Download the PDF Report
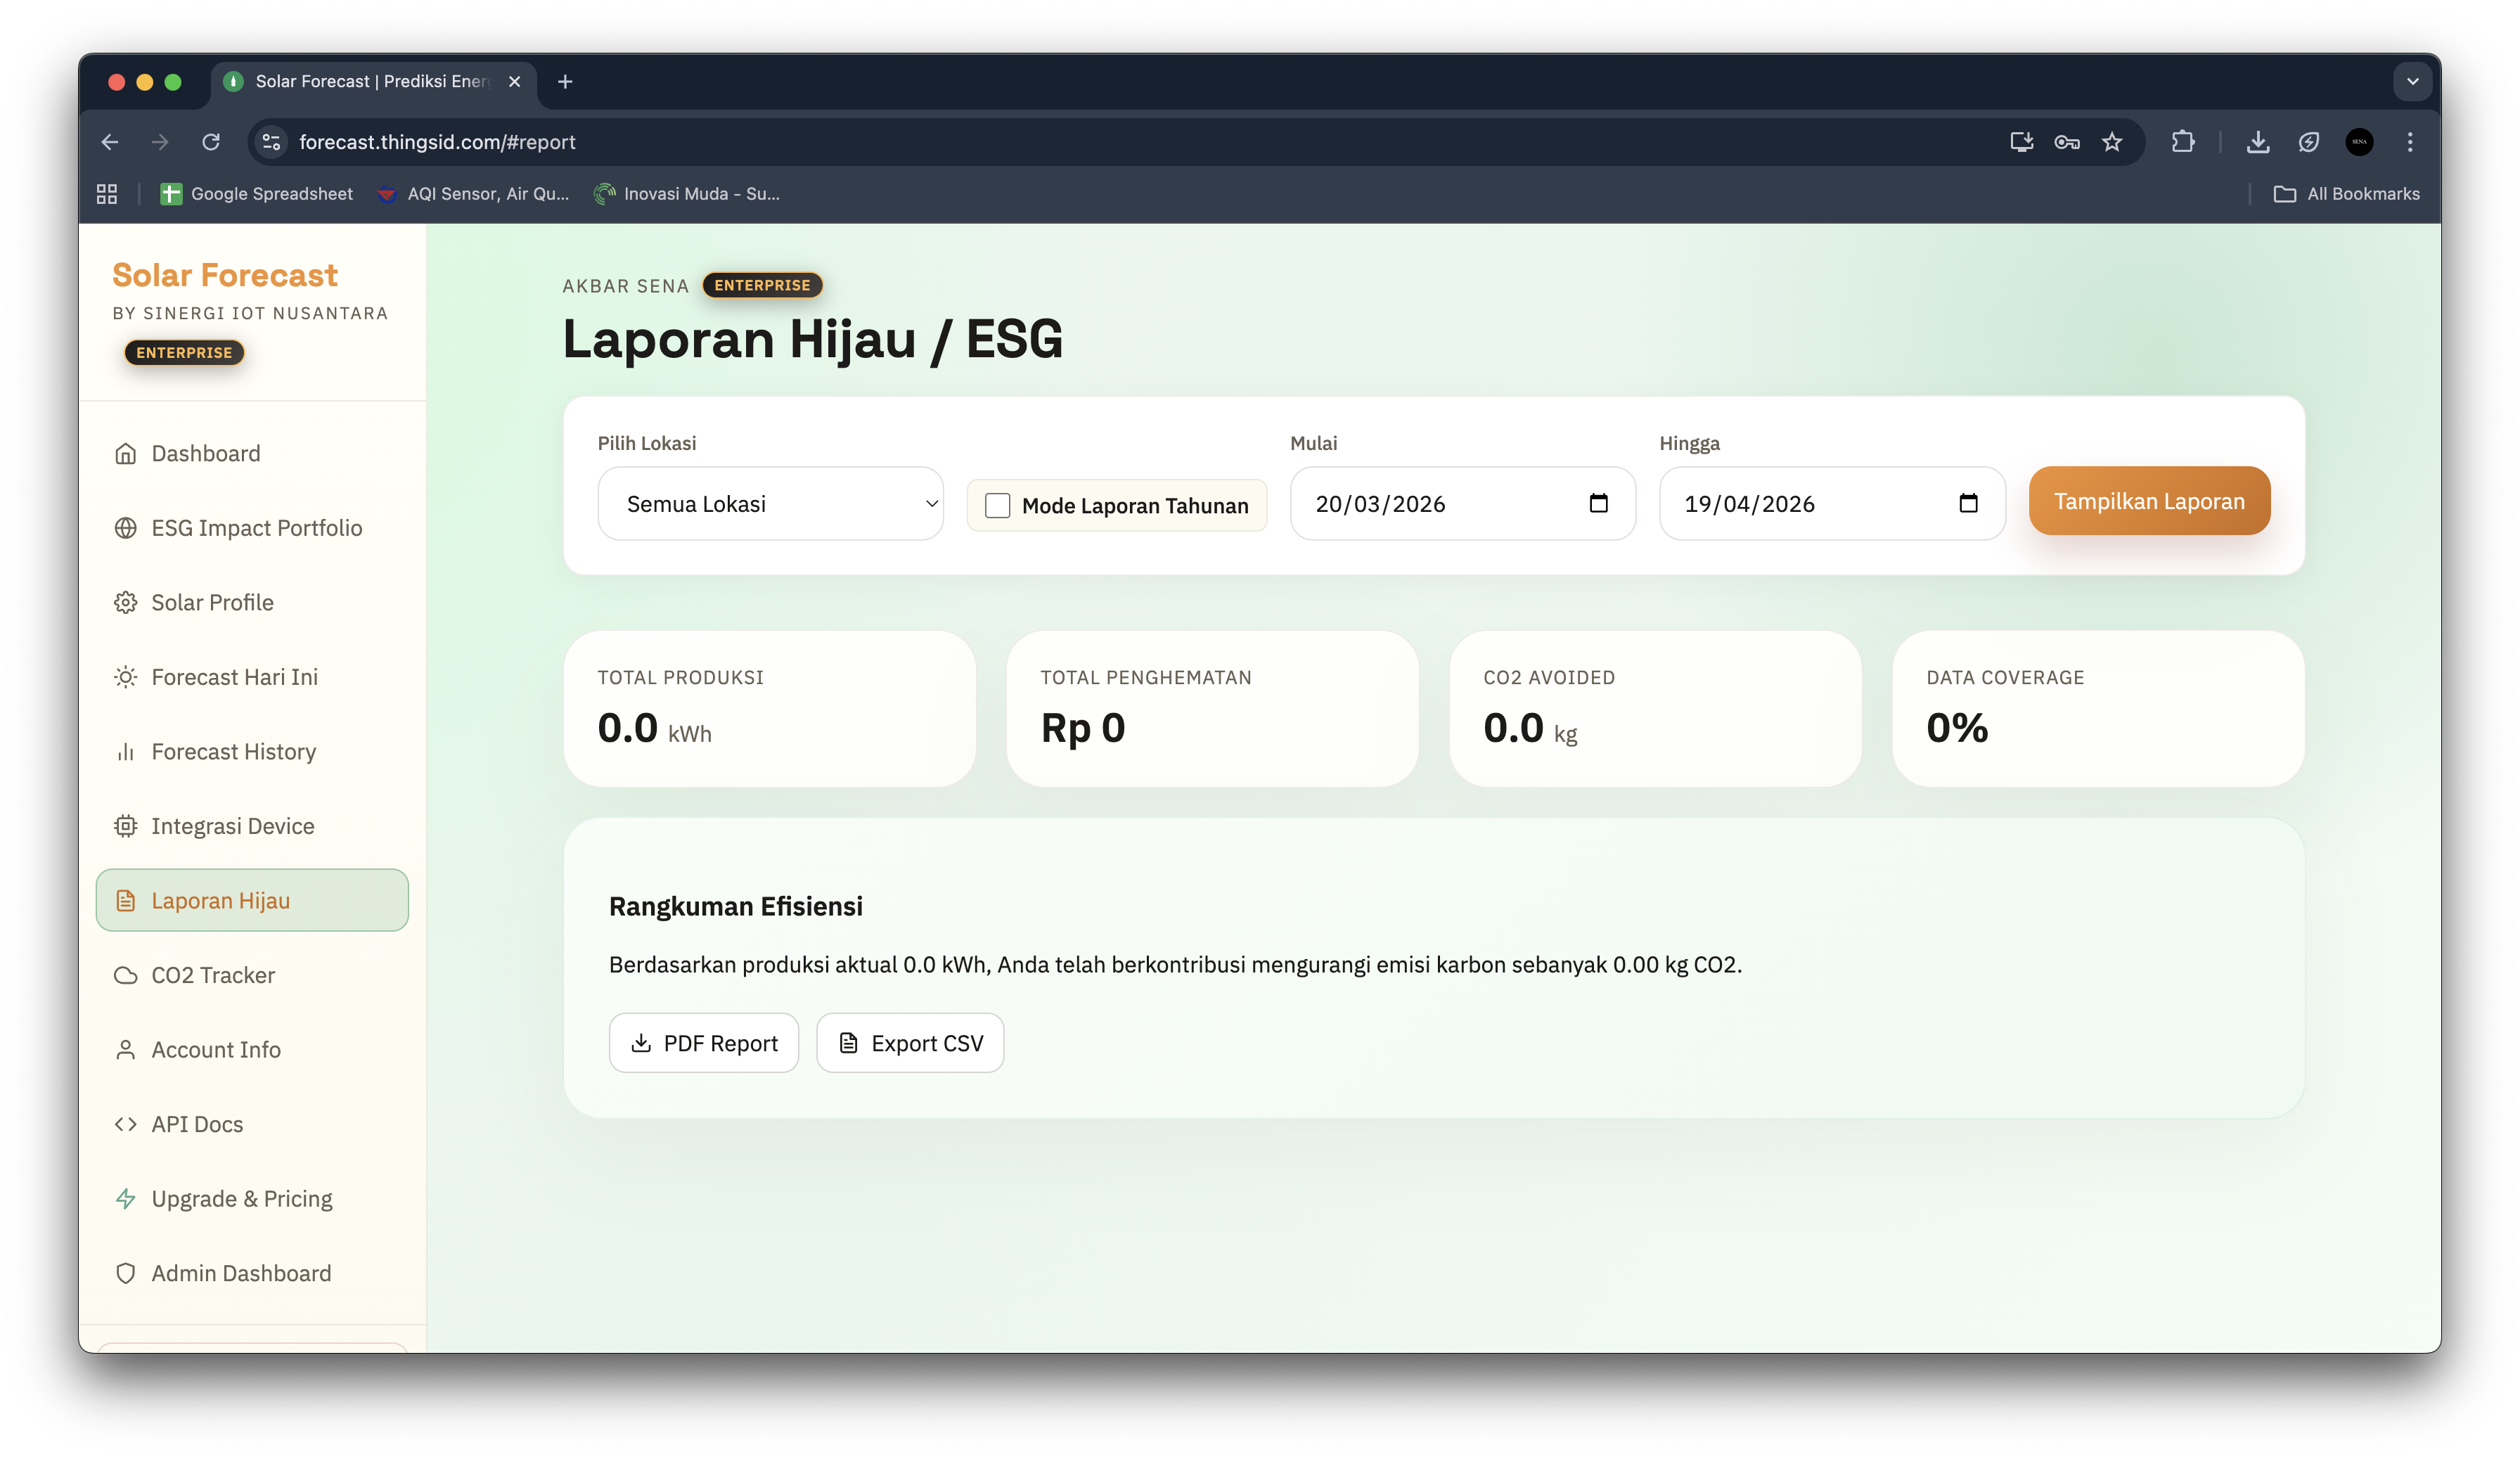 tap(703, 1043)
